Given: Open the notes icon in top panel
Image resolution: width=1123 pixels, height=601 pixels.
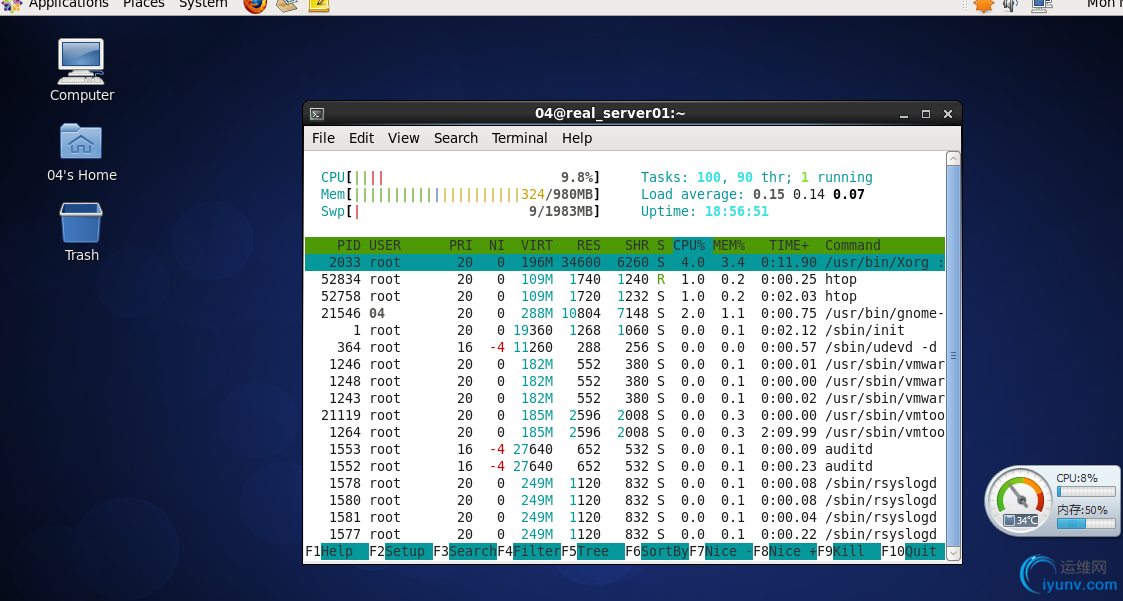Looking at the screenshot, I should pos(319,5).
